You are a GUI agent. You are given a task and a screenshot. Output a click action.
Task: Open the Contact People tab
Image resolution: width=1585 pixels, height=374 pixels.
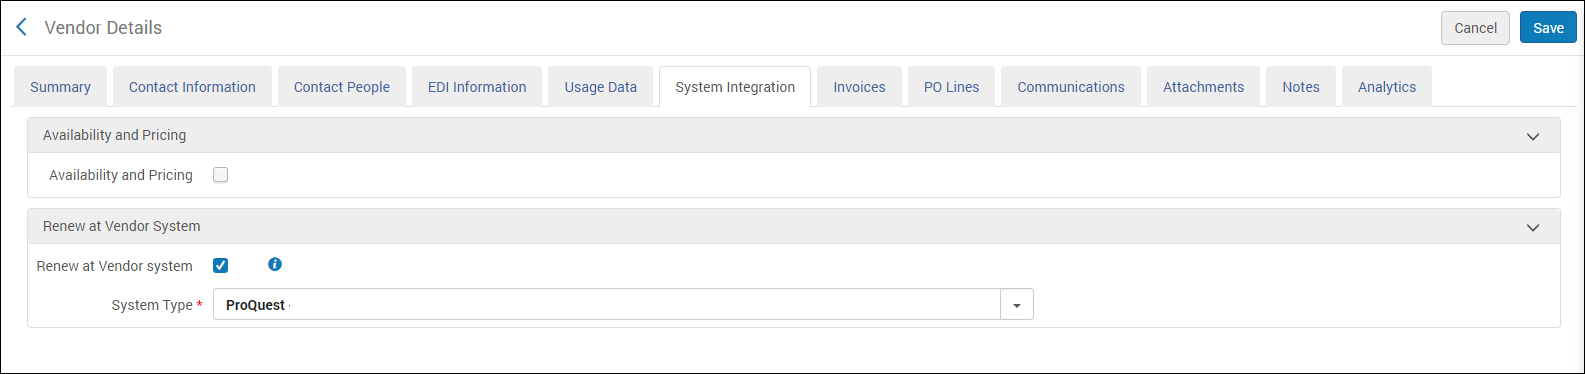(342, 87)
